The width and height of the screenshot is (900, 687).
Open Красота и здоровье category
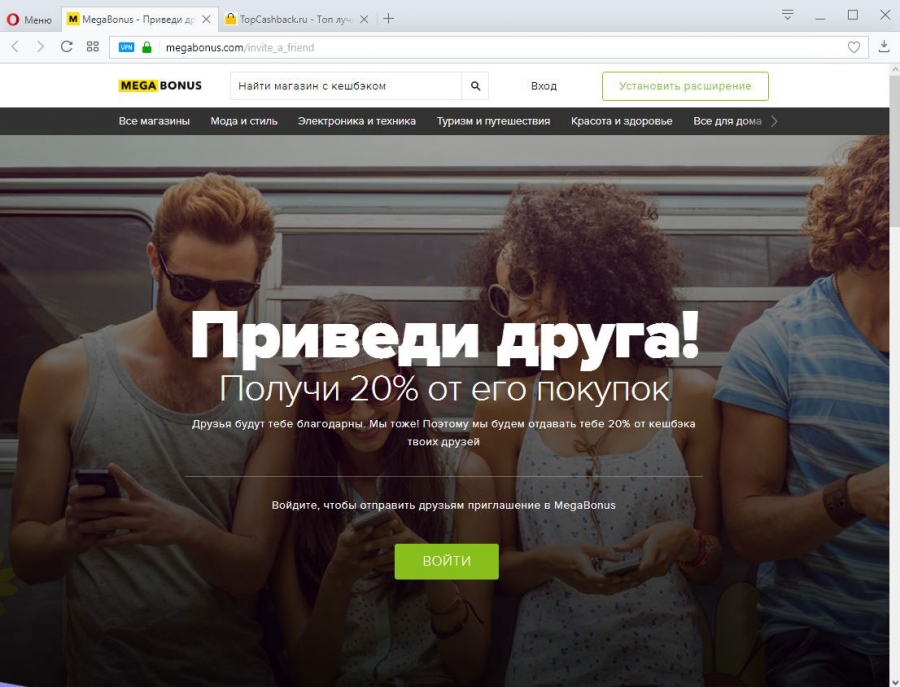[622, 121]
